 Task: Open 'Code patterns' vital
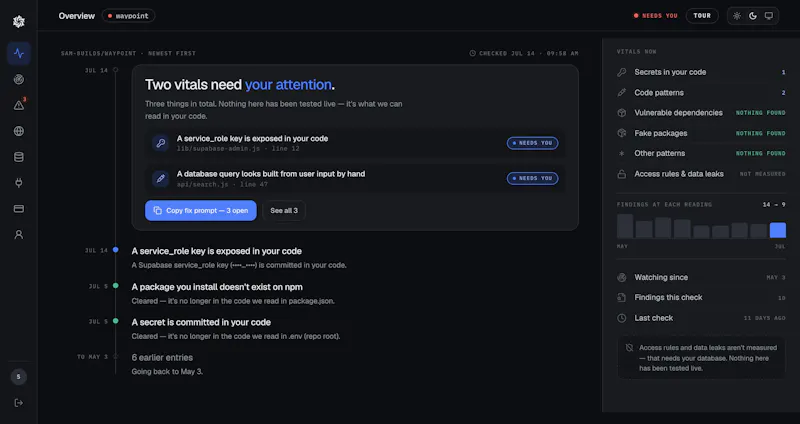(701, 93)
